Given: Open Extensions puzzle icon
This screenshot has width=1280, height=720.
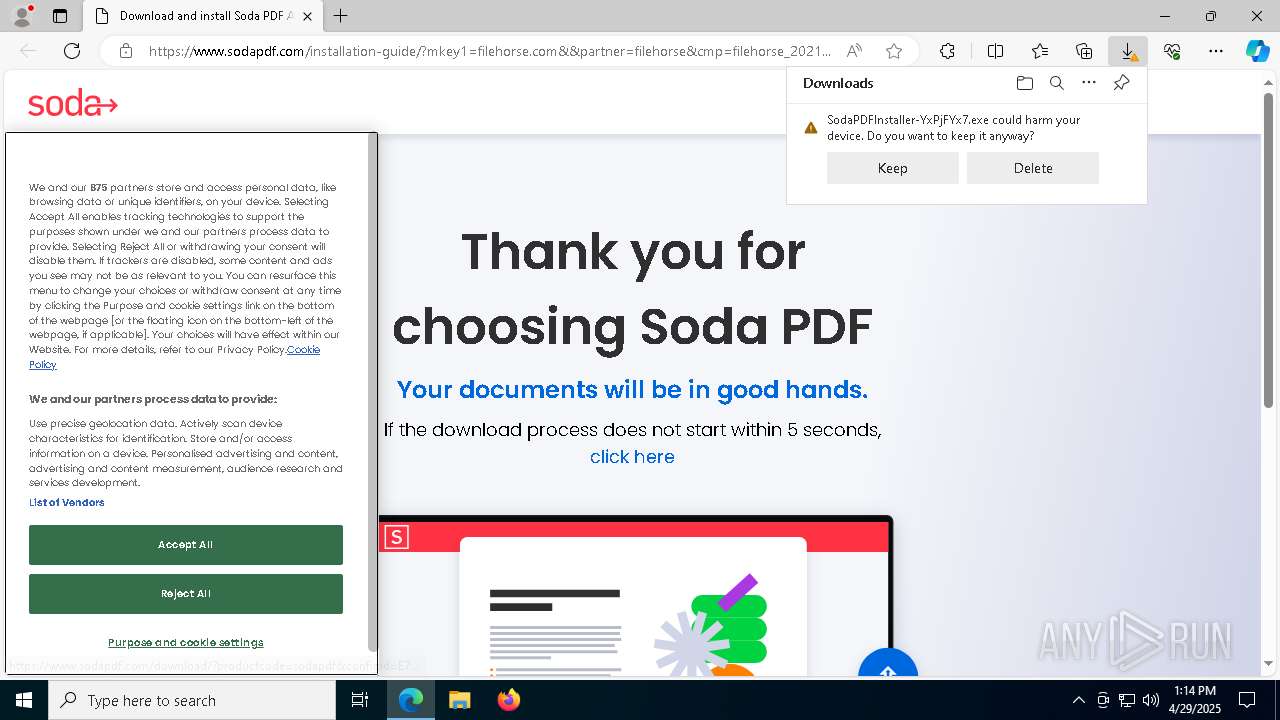Looking at the screenshot, I should pyautogui.click(x=947, y=51).
